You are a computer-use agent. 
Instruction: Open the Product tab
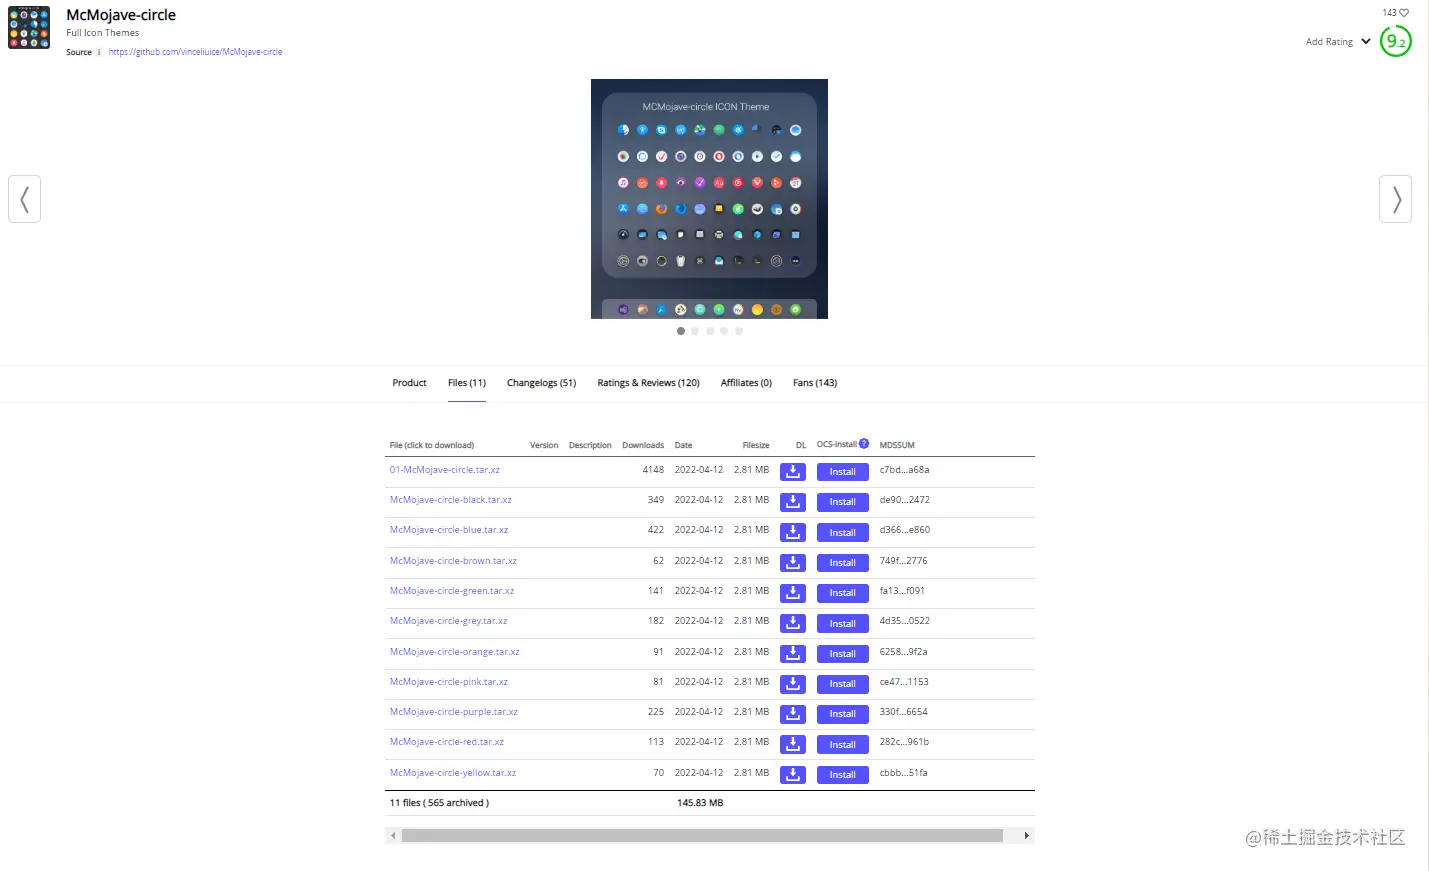point(410,383)
